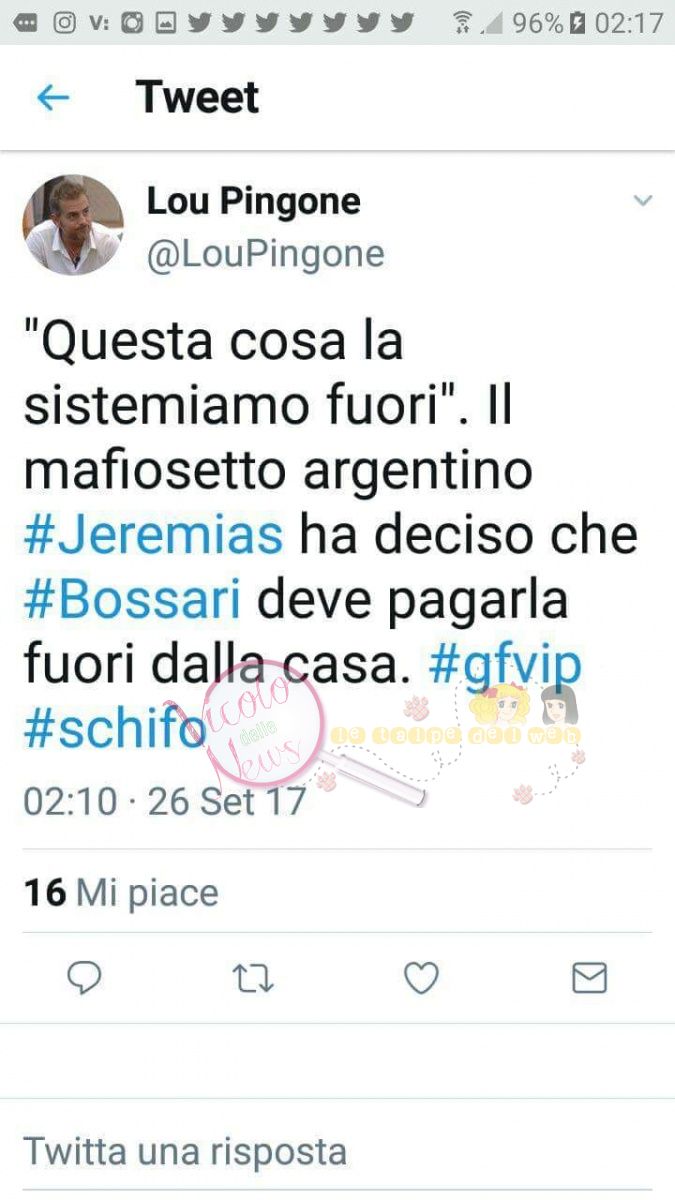Tap the battery indicator in status bar

pyautogui.click(x=577, y=22)
